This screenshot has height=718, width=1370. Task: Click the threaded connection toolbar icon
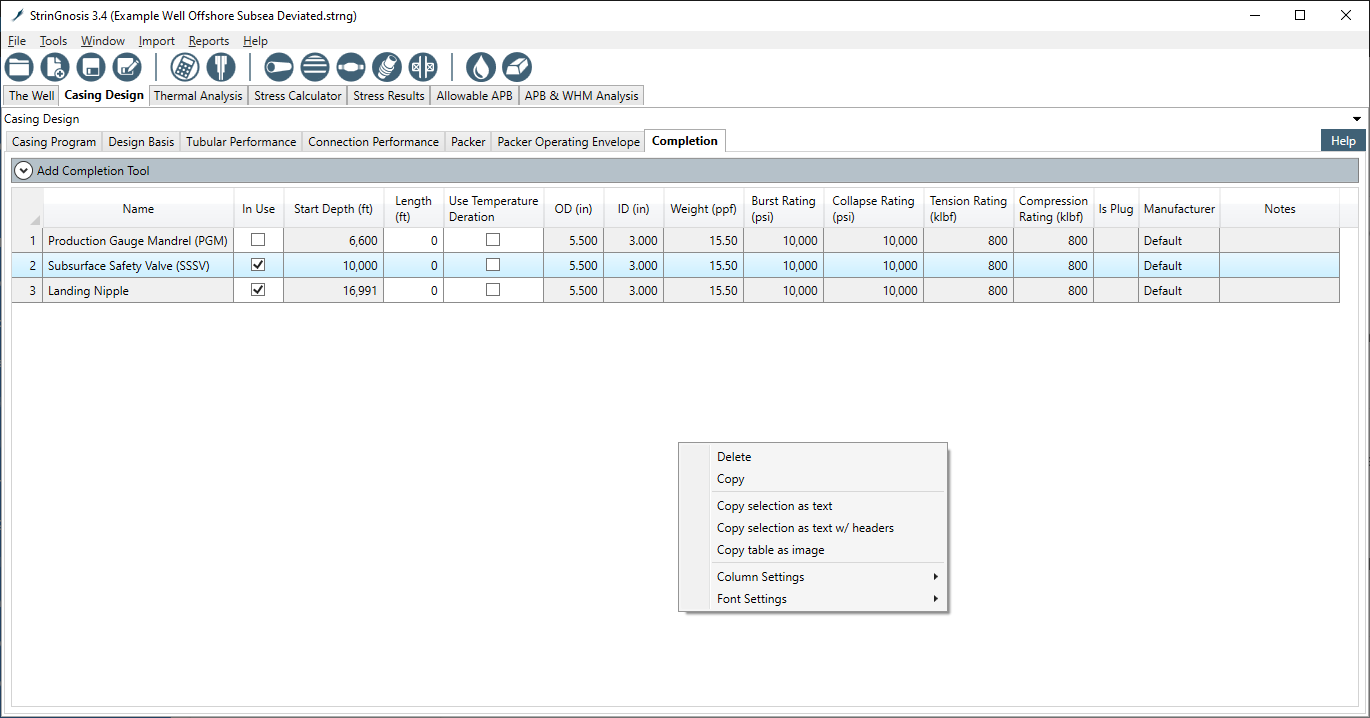coord(387,67)
